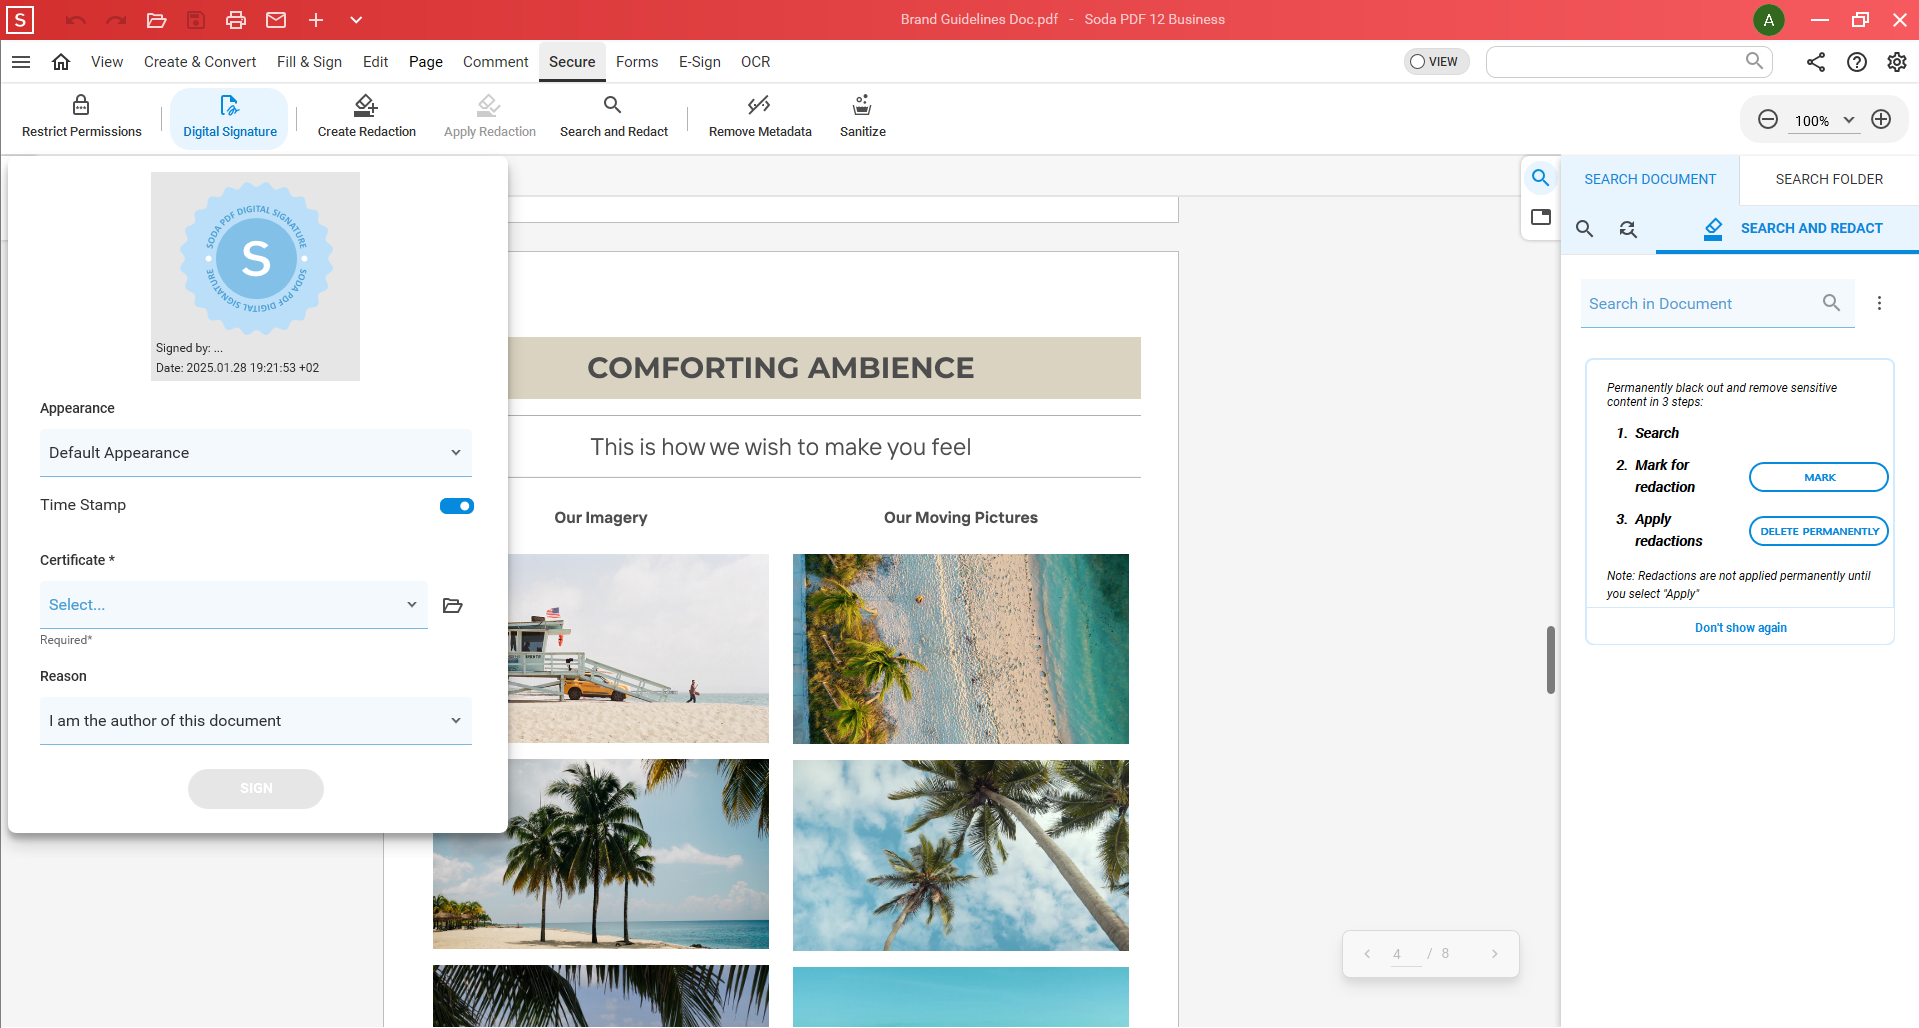Click the zoom out minus icon
The width and height of the screenshot is (1919, 1028).
point(1768,120)
